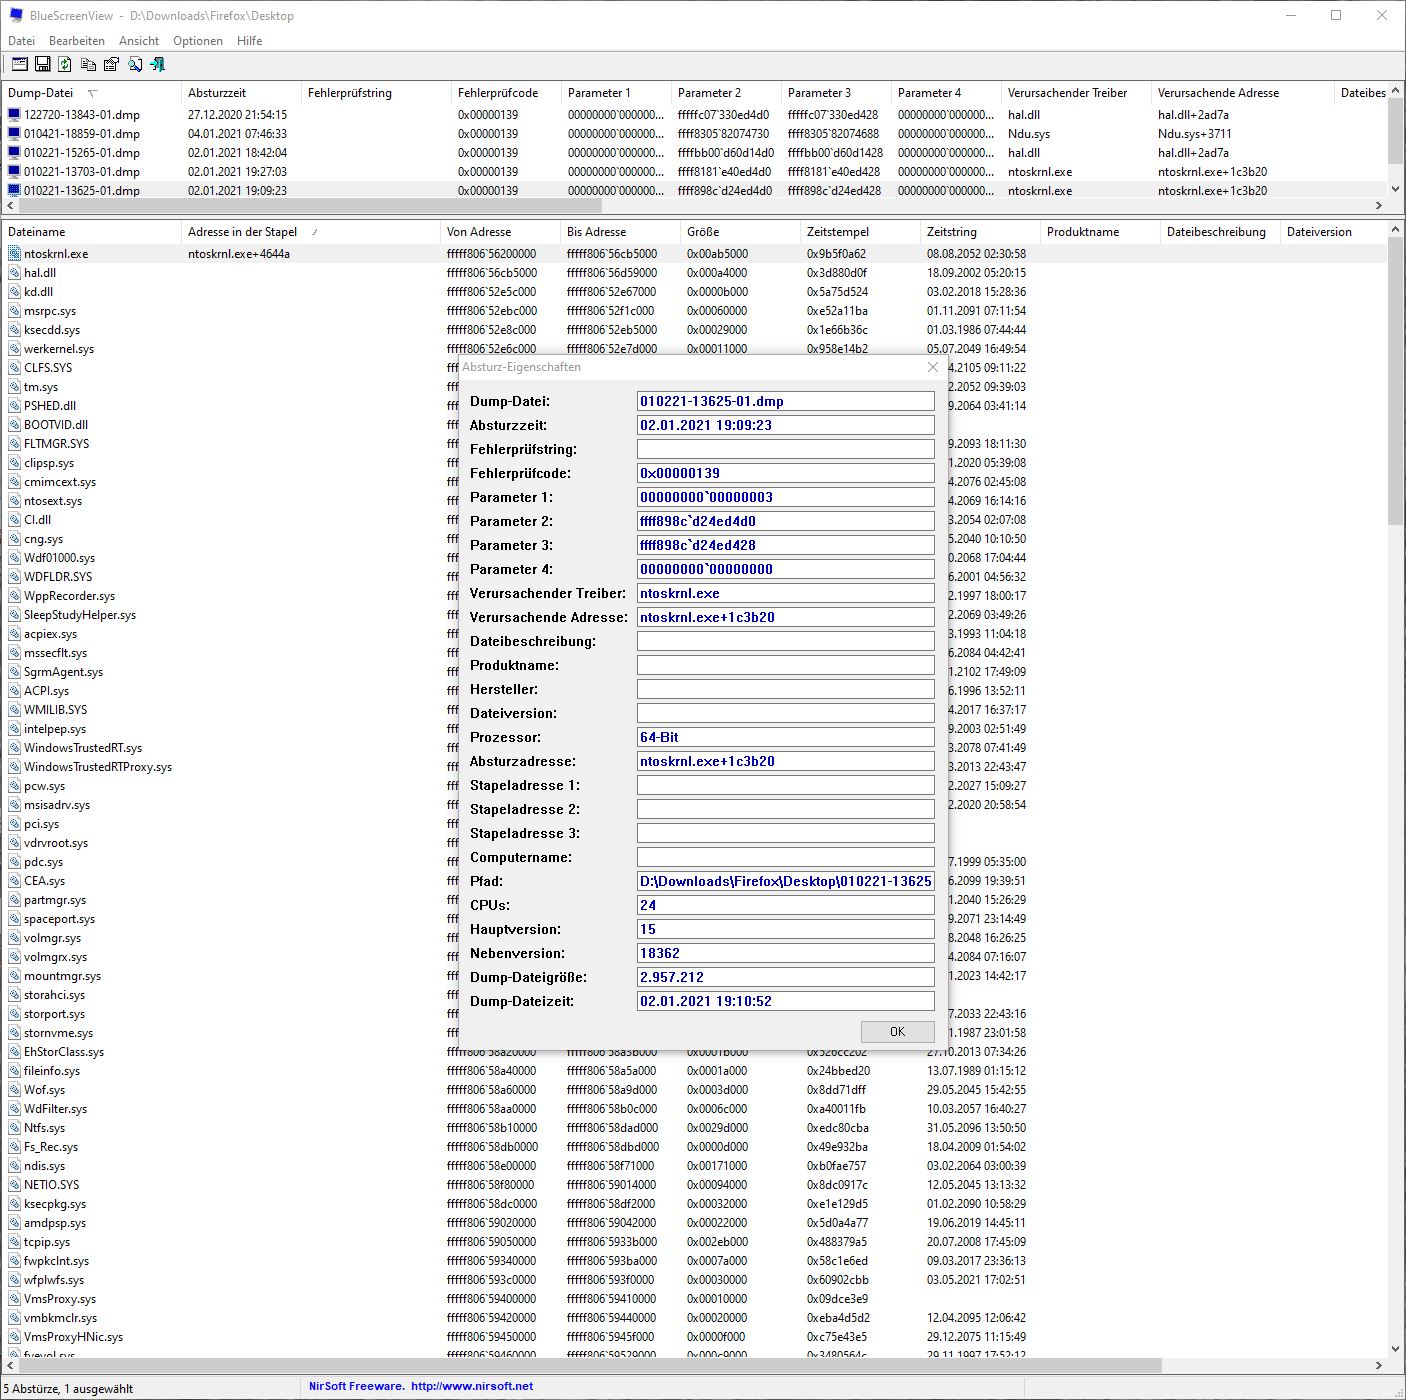Click the file icon beside msrpc.sys
Screen dimensions: 1406x1400
pos(14,310)
